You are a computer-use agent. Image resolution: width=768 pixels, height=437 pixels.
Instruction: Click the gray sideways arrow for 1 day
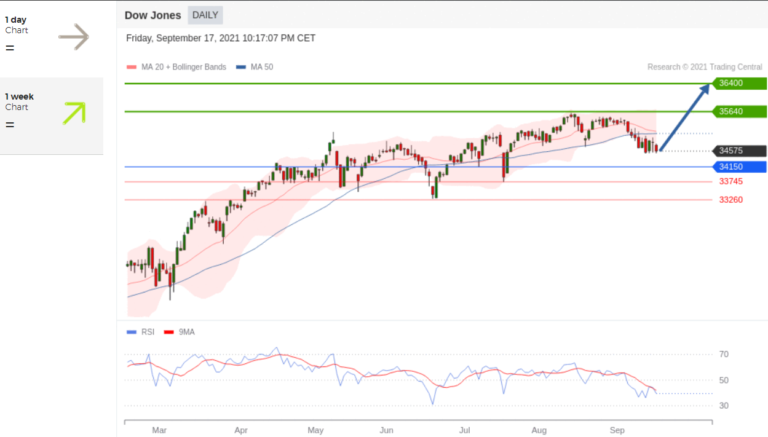[74, 37]
